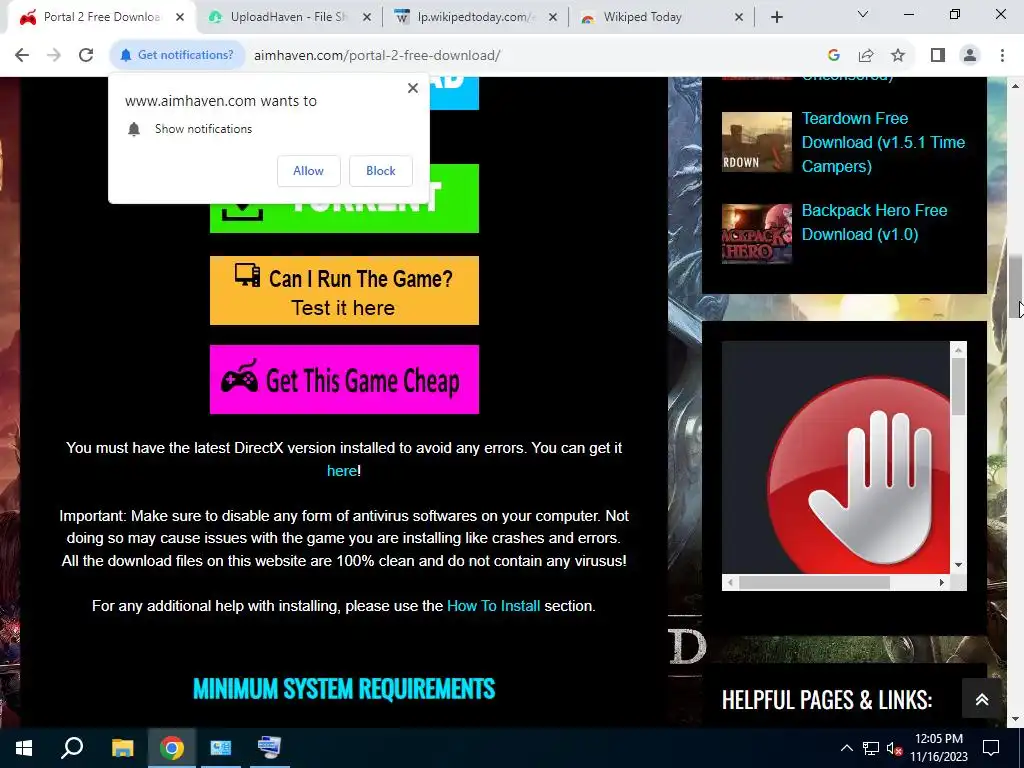Click the taskbar app after Chrome

[221, 748]
